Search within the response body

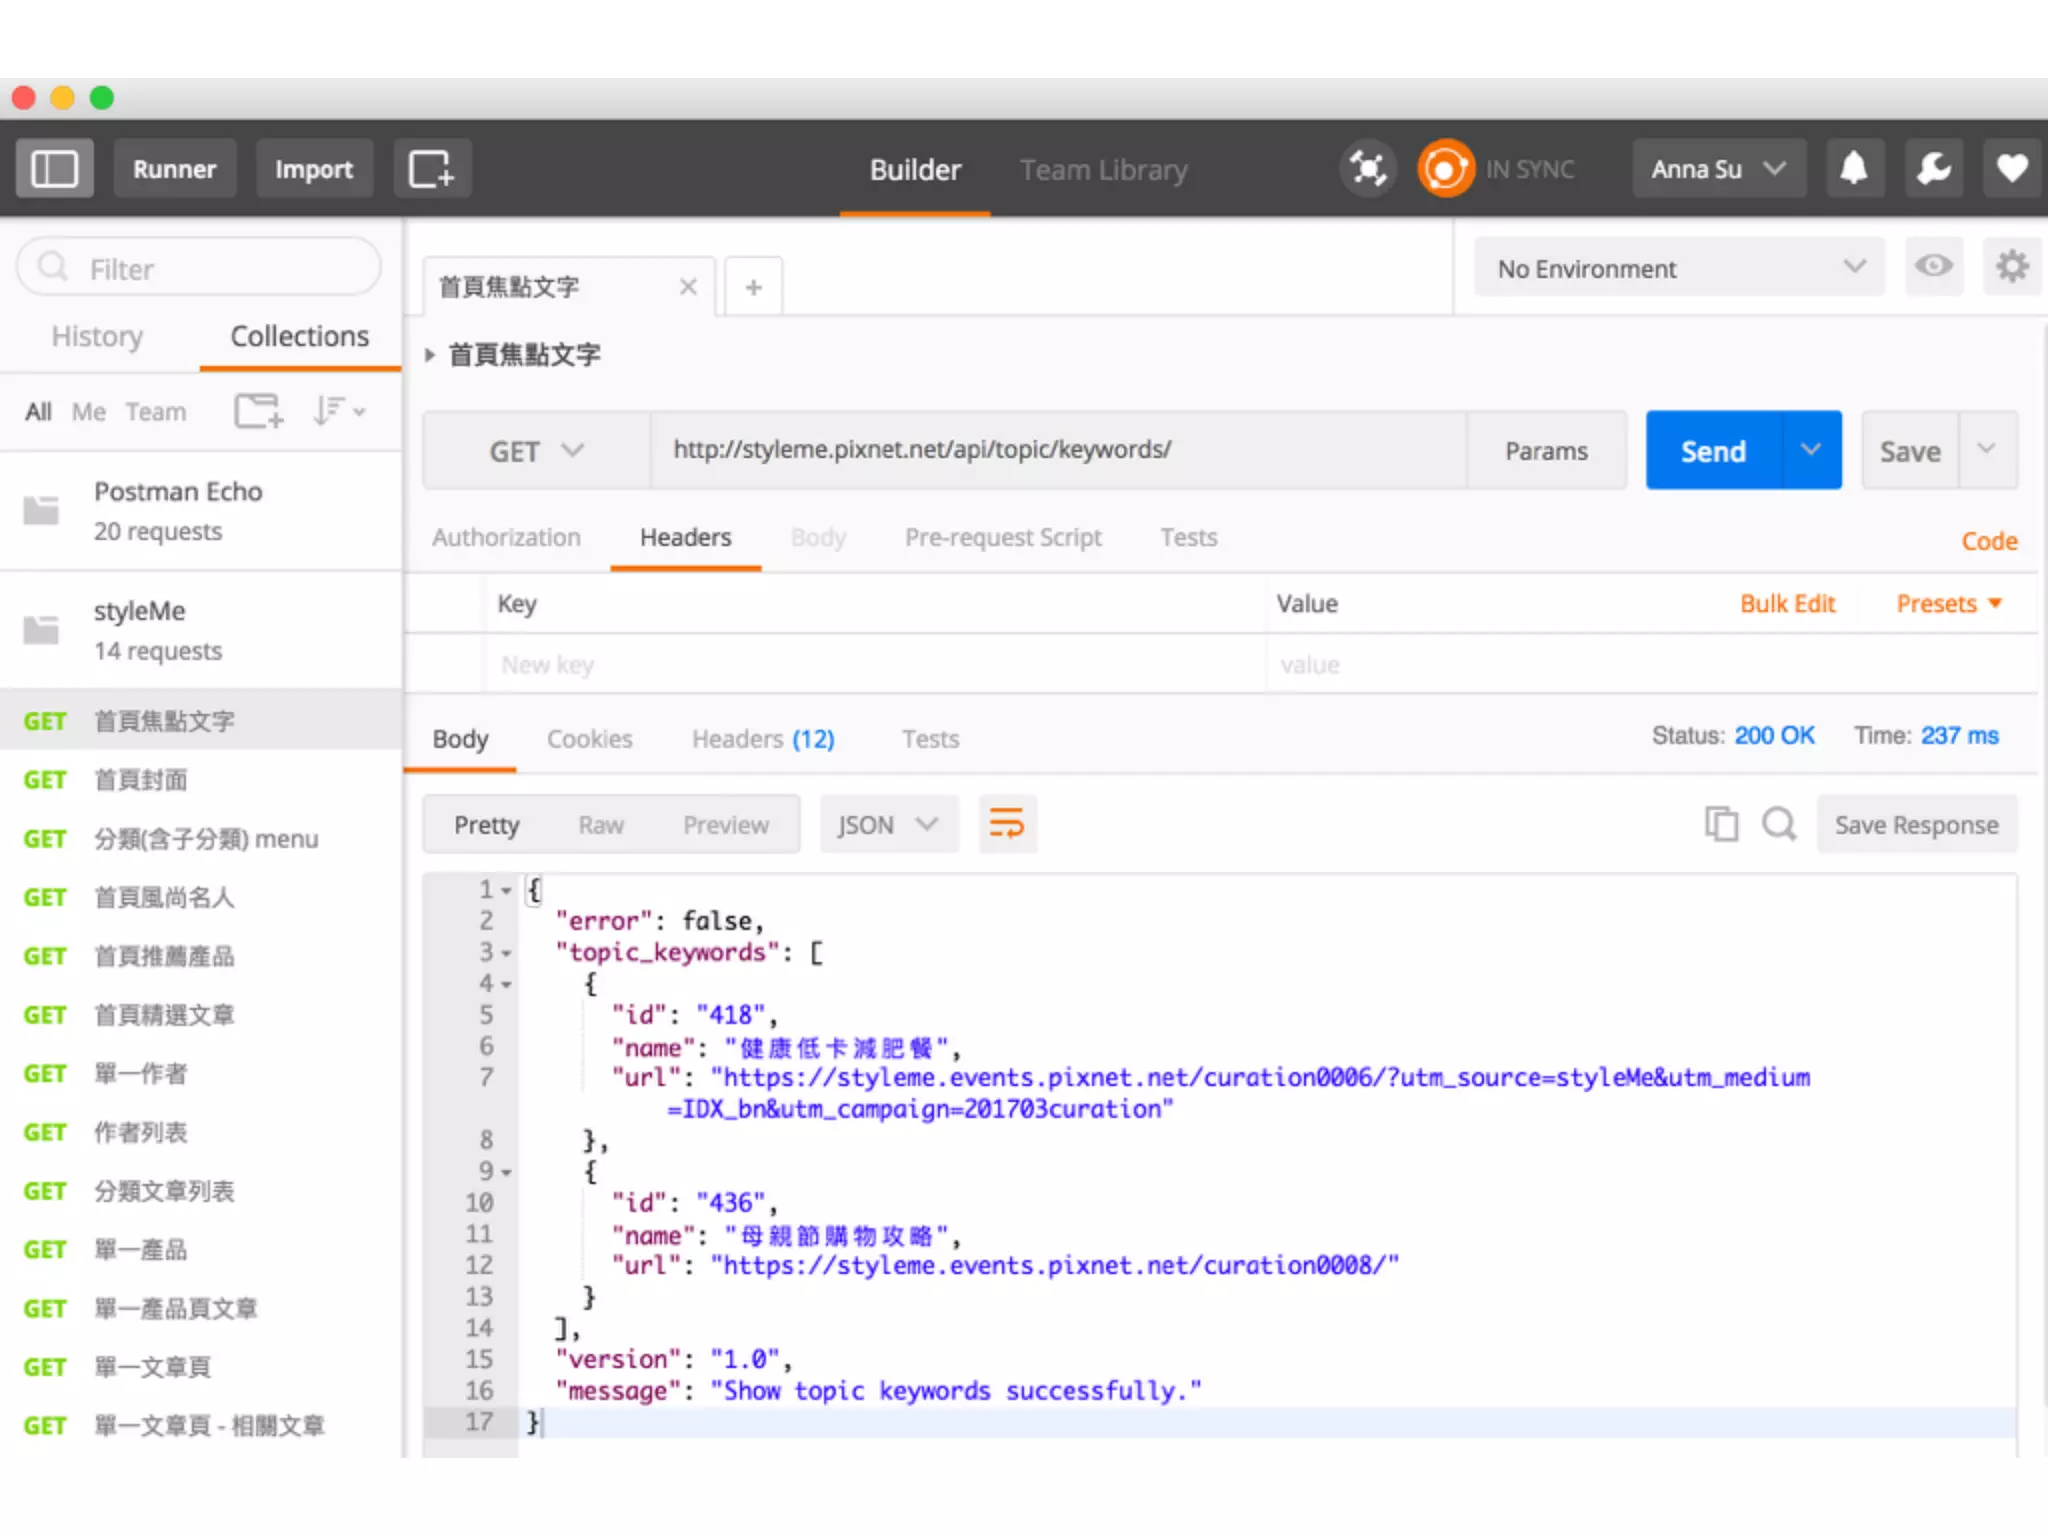tap(1779, 824)
